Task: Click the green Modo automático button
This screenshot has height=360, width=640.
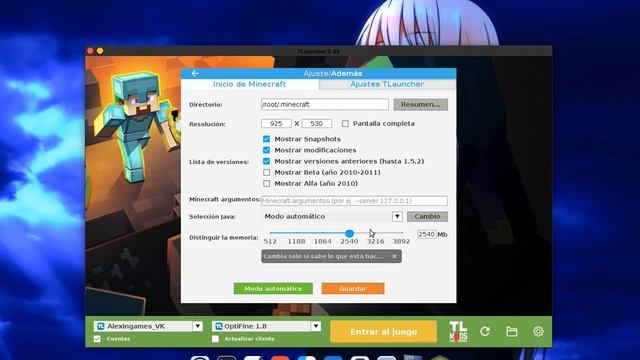Action: [273, 289]
